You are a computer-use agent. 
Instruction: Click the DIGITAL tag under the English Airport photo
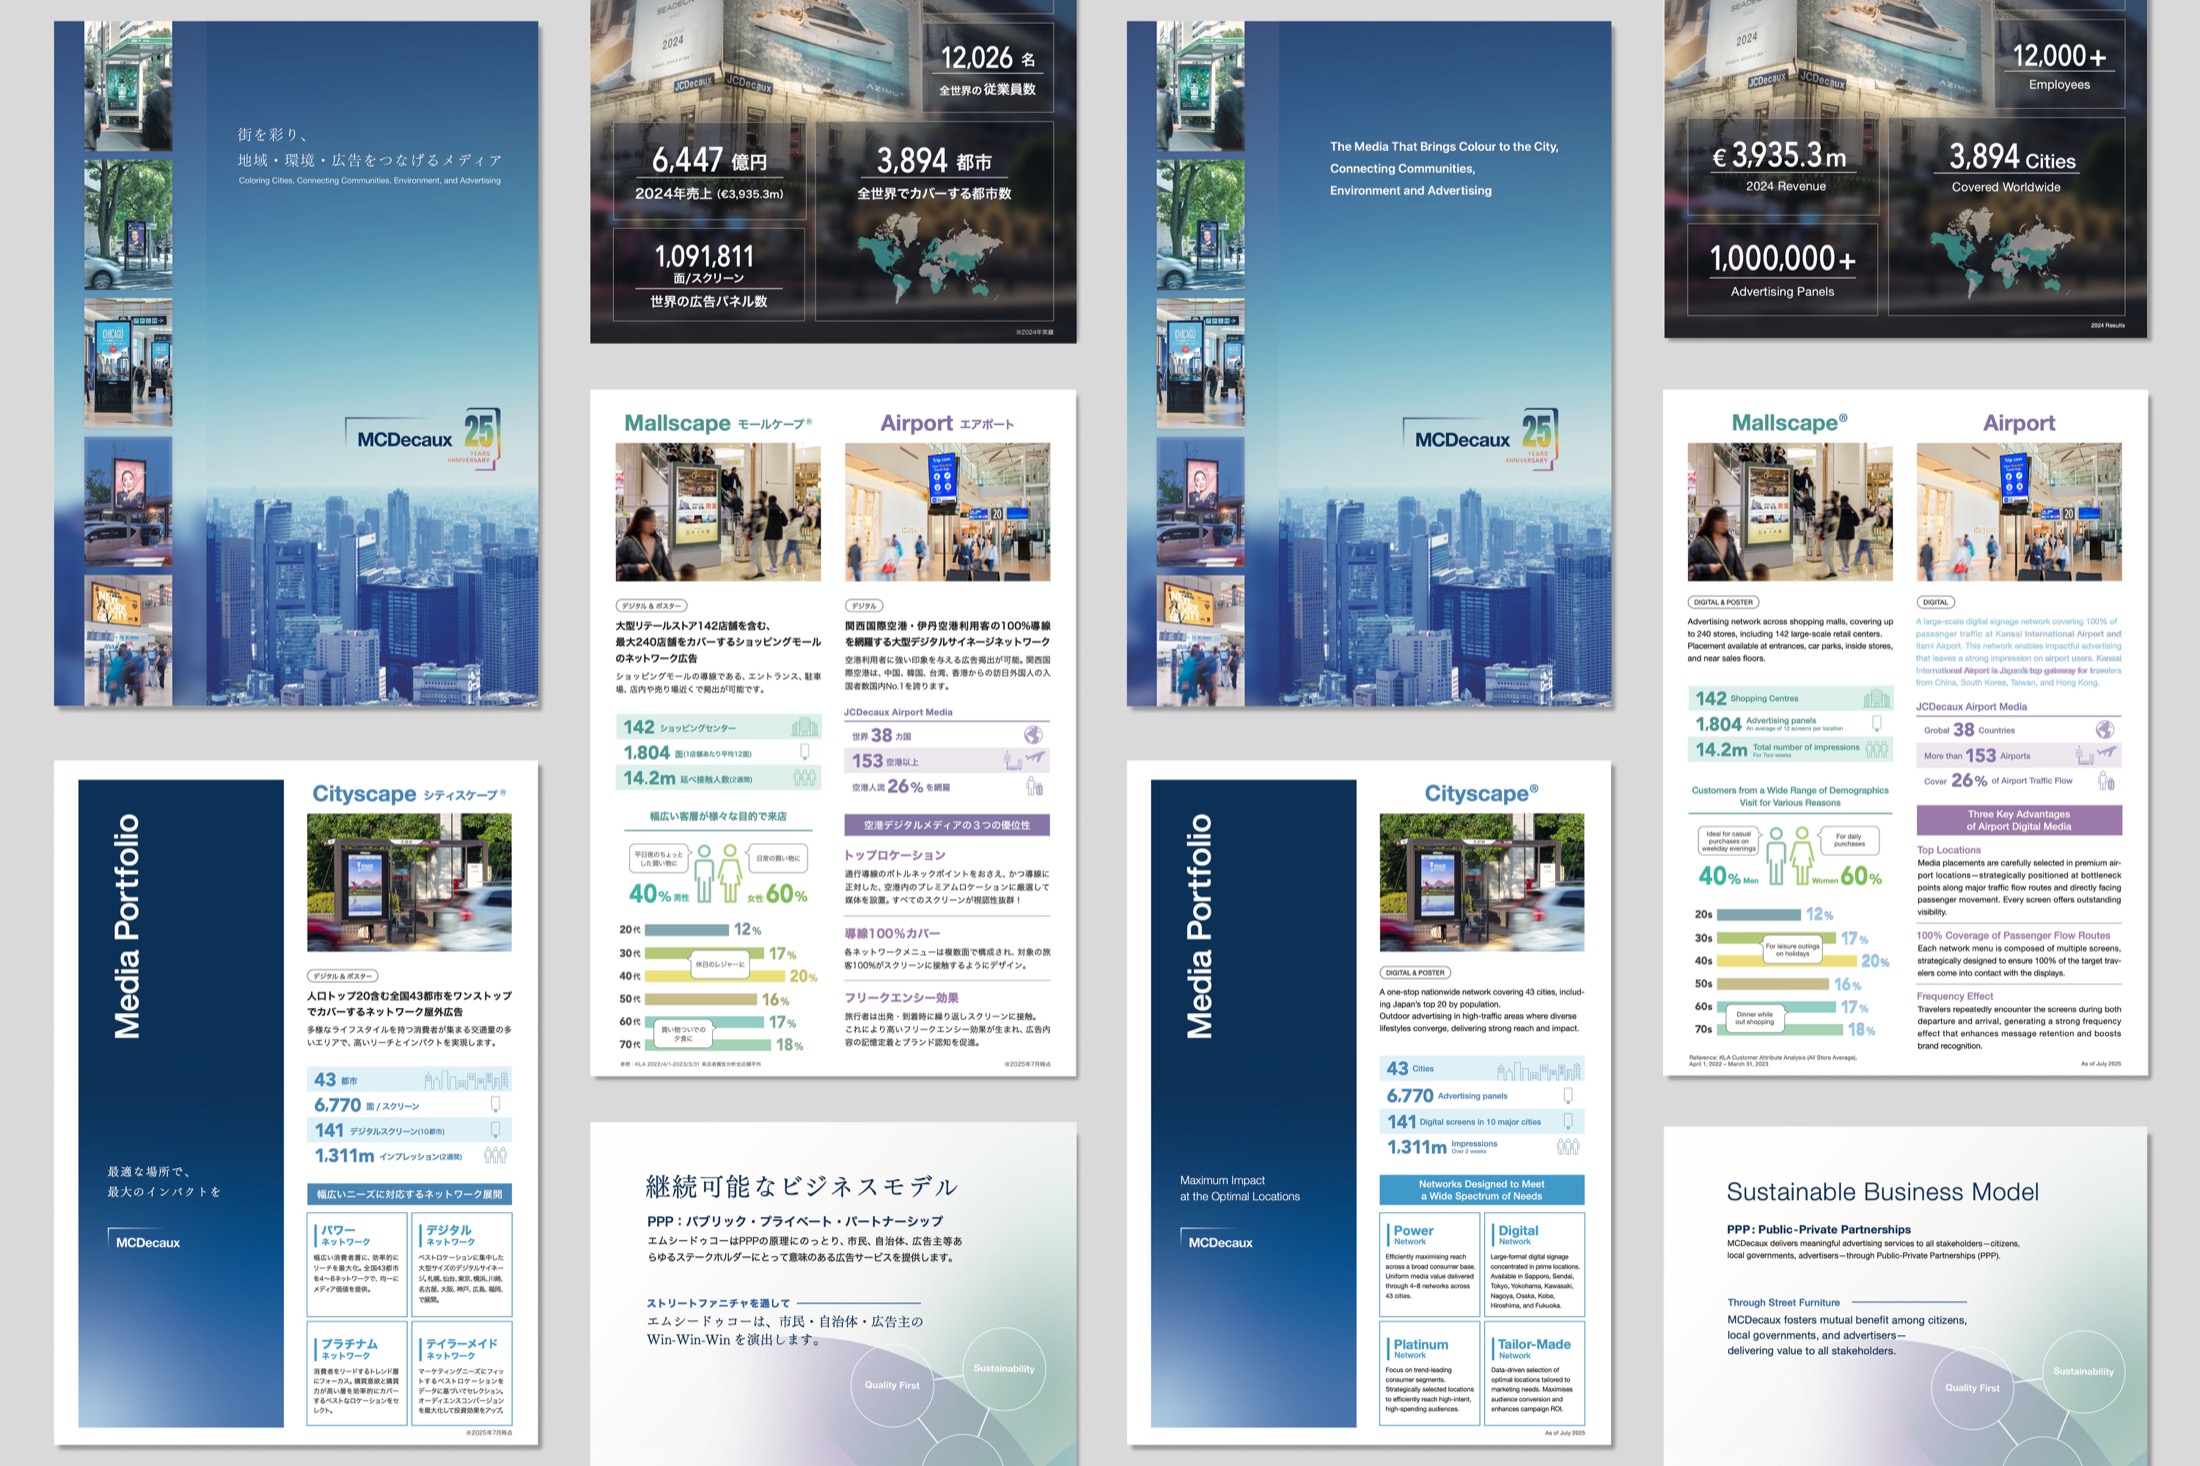click(1935, 602)
